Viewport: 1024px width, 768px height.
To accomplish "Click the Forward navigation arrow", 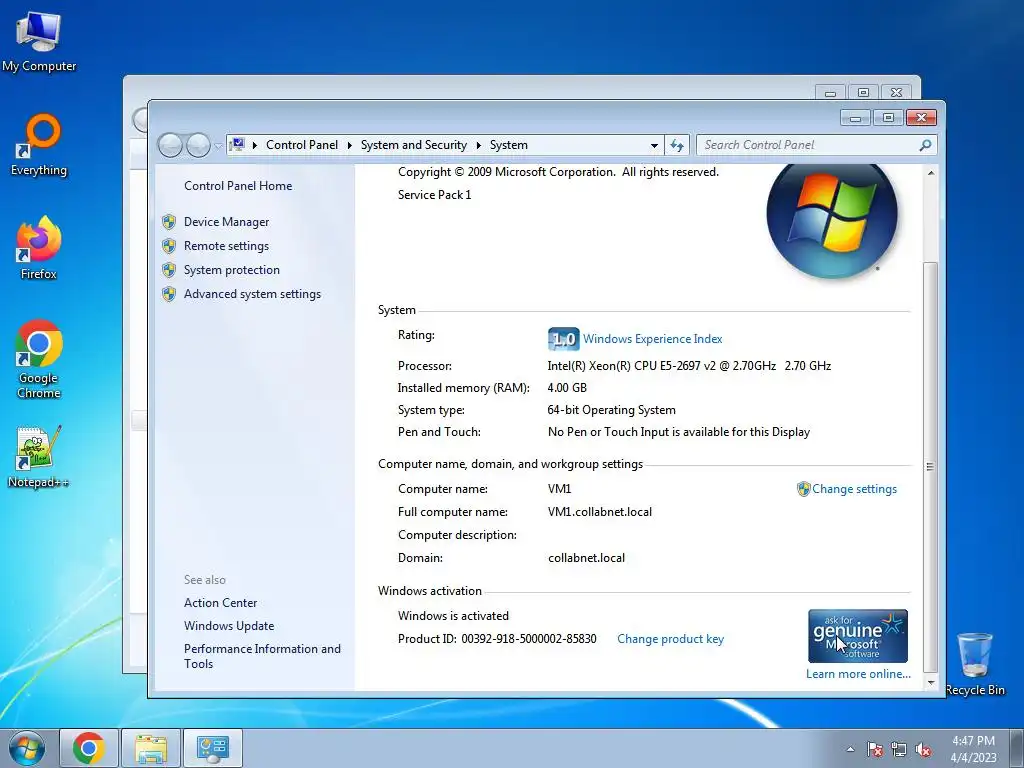I will 198,145.
